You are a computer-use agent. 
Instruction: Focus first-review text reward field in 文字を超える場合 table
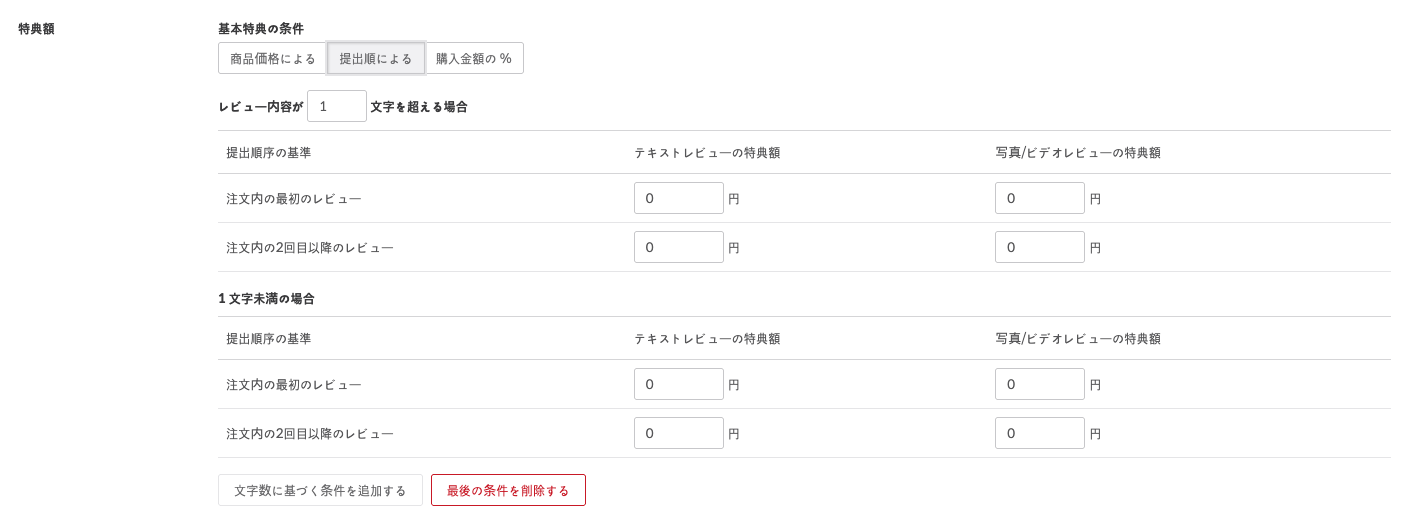tap(678, 198)
